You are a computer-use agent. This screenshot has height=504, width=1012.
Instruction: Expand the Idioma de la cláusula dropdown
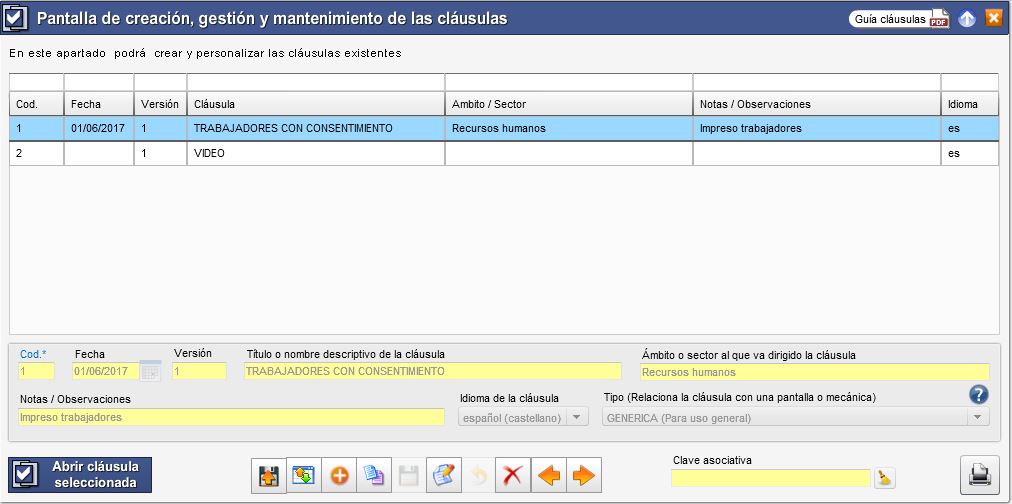(x=578, y=418)
